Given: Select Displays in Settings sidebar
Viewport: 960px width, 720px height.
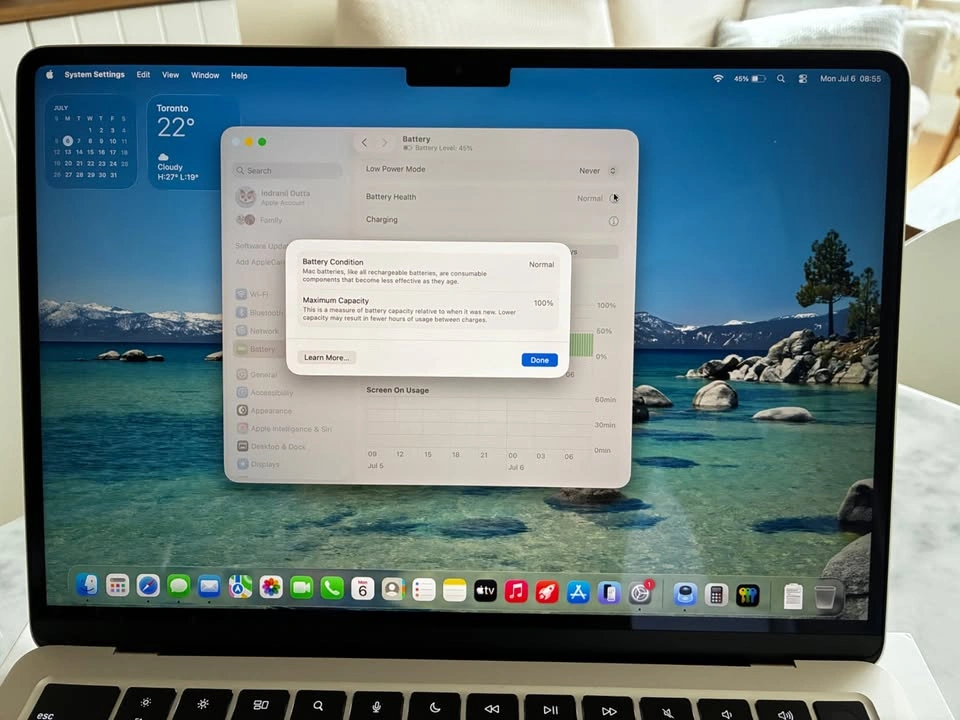Looking at the screenshot, I should [259, 464].
